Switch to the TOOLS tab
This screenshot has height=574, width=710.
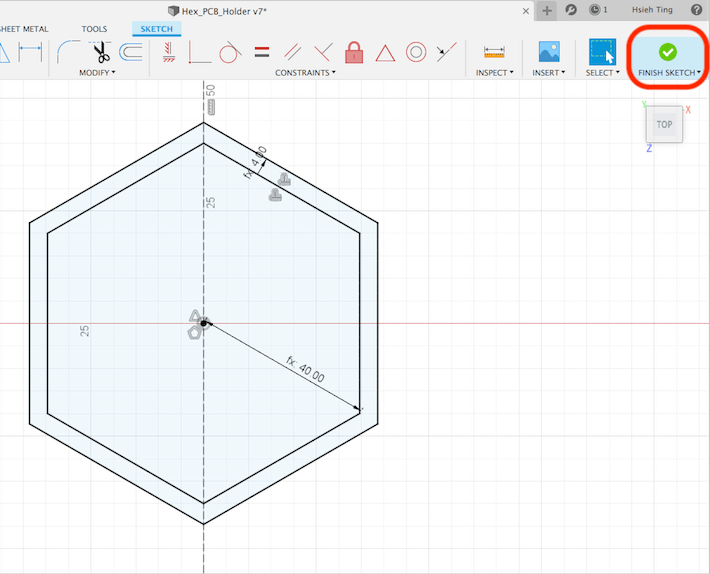tap(94, 29)
